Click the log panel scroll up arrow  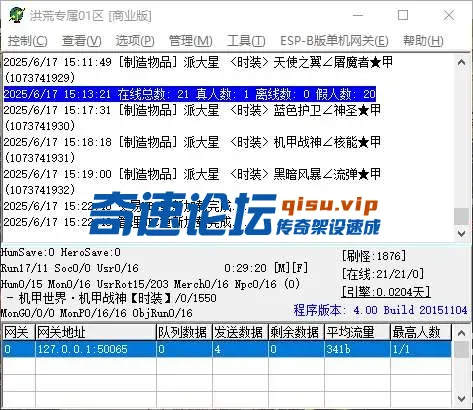462,62
